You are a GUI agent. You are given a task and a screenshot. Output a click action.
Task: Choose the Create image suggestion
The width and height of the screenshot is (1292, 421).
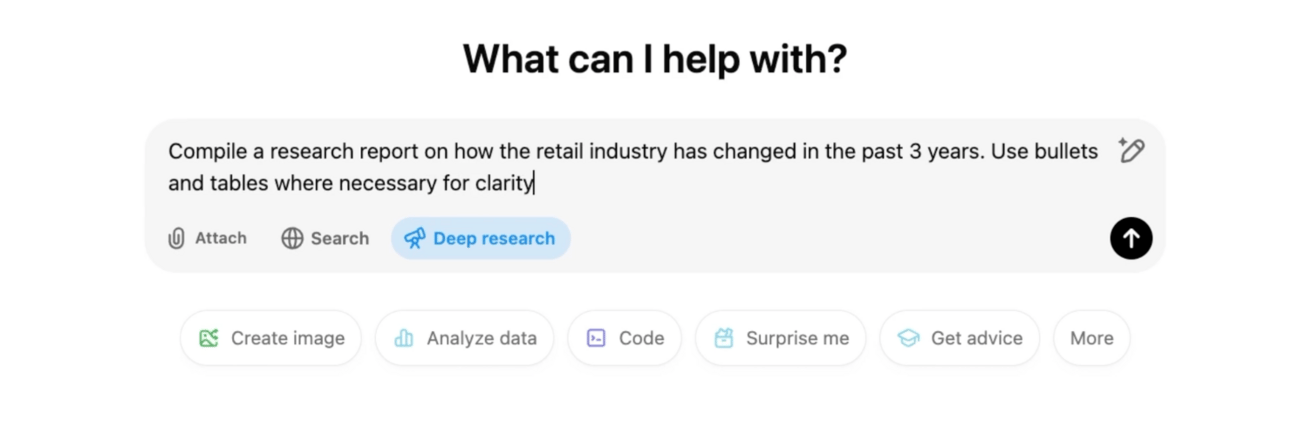tap(271, 338)
